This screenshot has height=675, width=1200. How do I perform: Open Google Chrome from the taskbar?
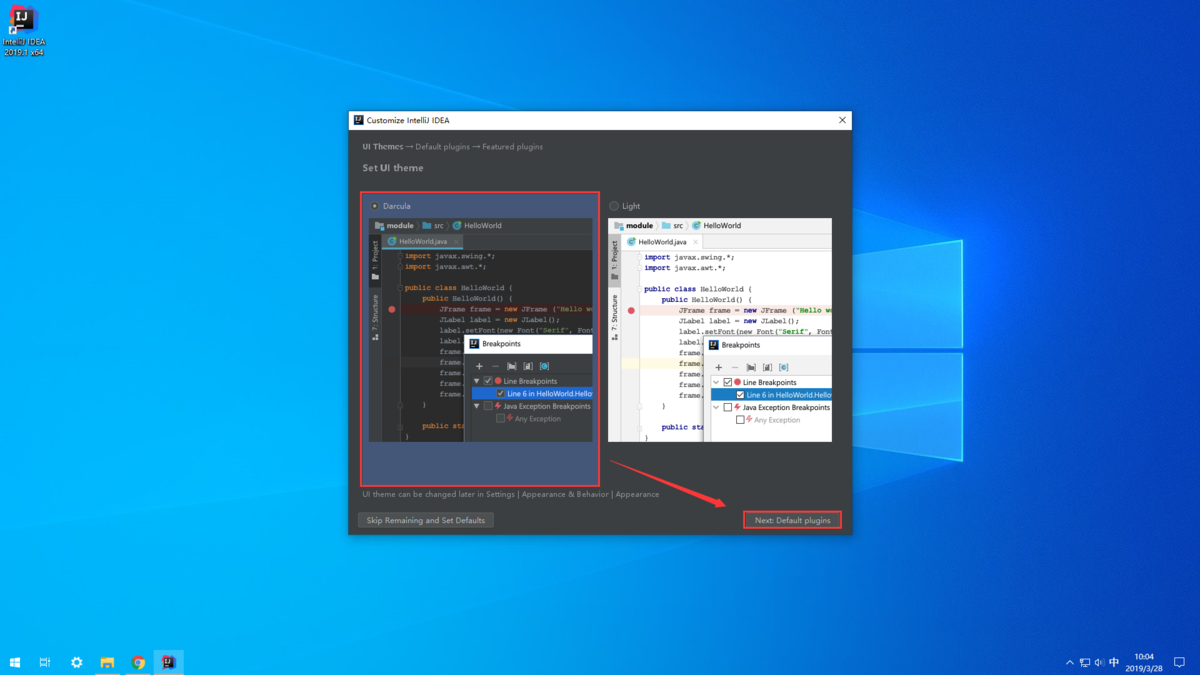(x=138, y=662)
